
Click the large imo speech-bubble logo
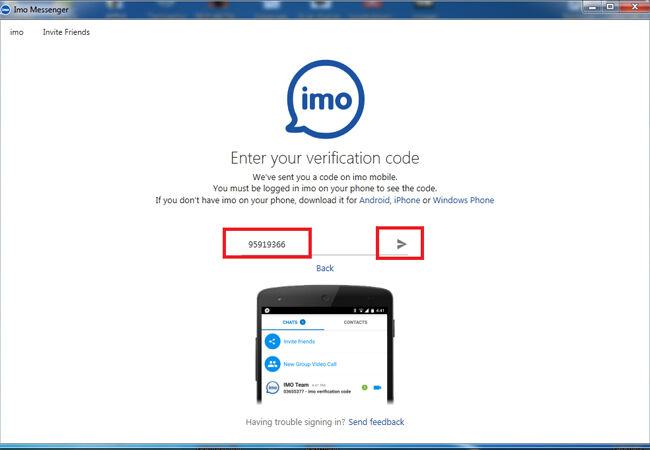click(325, 99)
